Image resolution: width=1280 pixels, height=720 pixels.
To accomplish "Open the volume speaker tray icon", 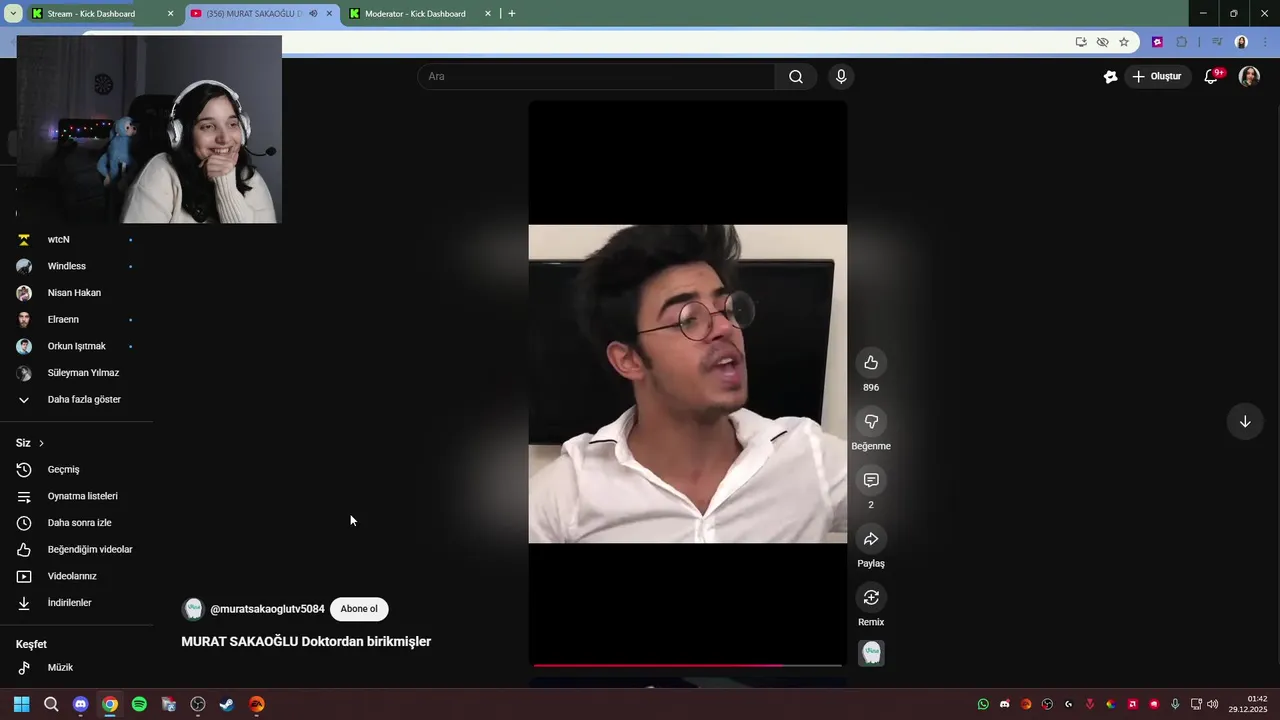I will pos(1212,704).
